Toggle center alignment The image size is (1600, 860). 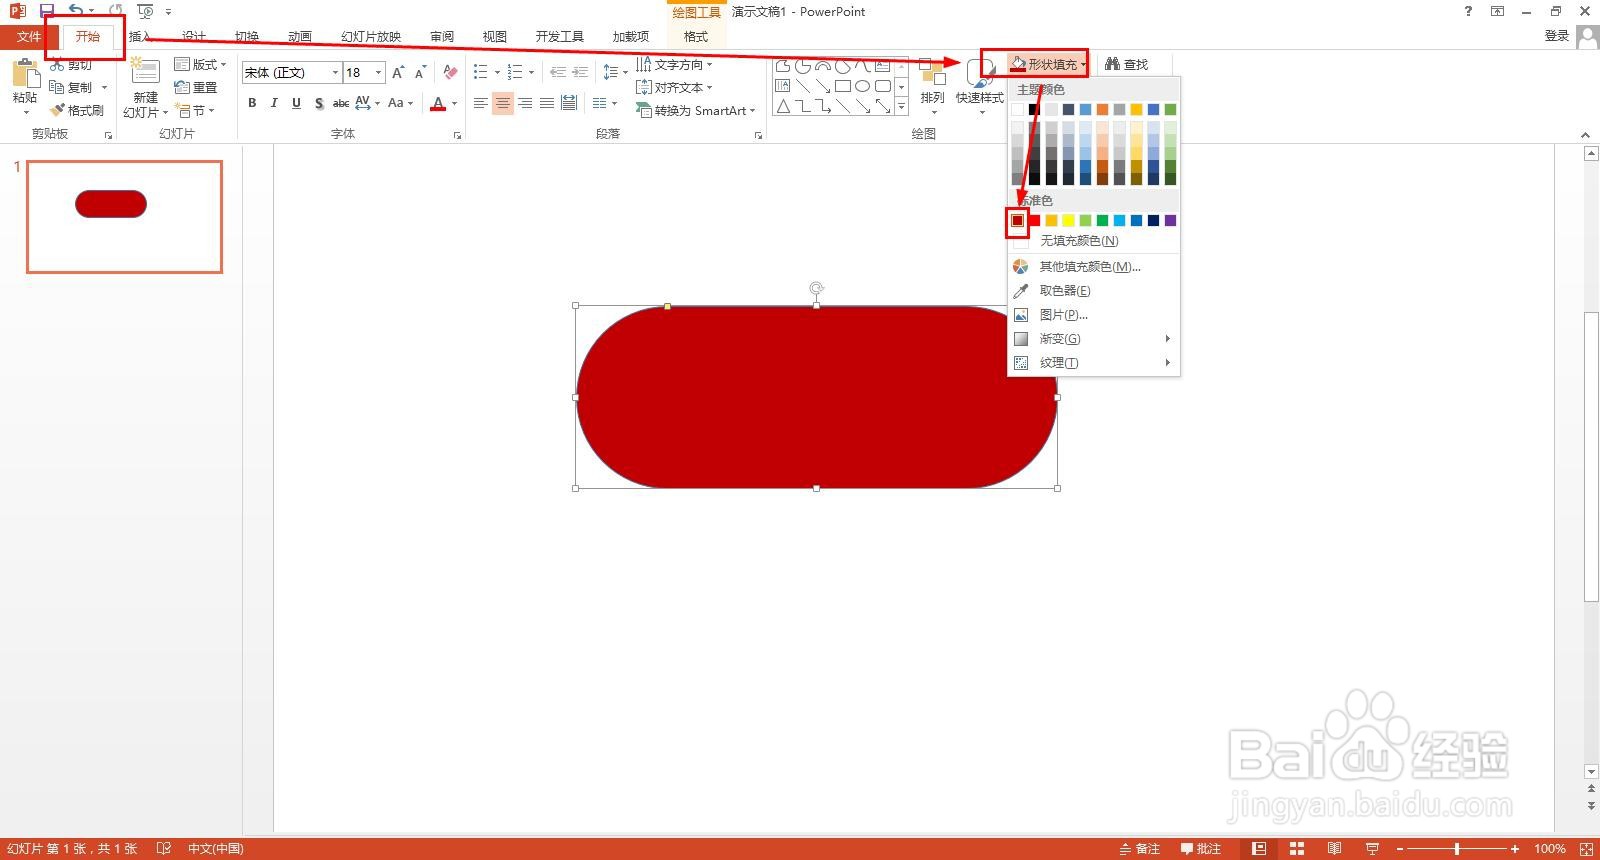pos(503,102)
